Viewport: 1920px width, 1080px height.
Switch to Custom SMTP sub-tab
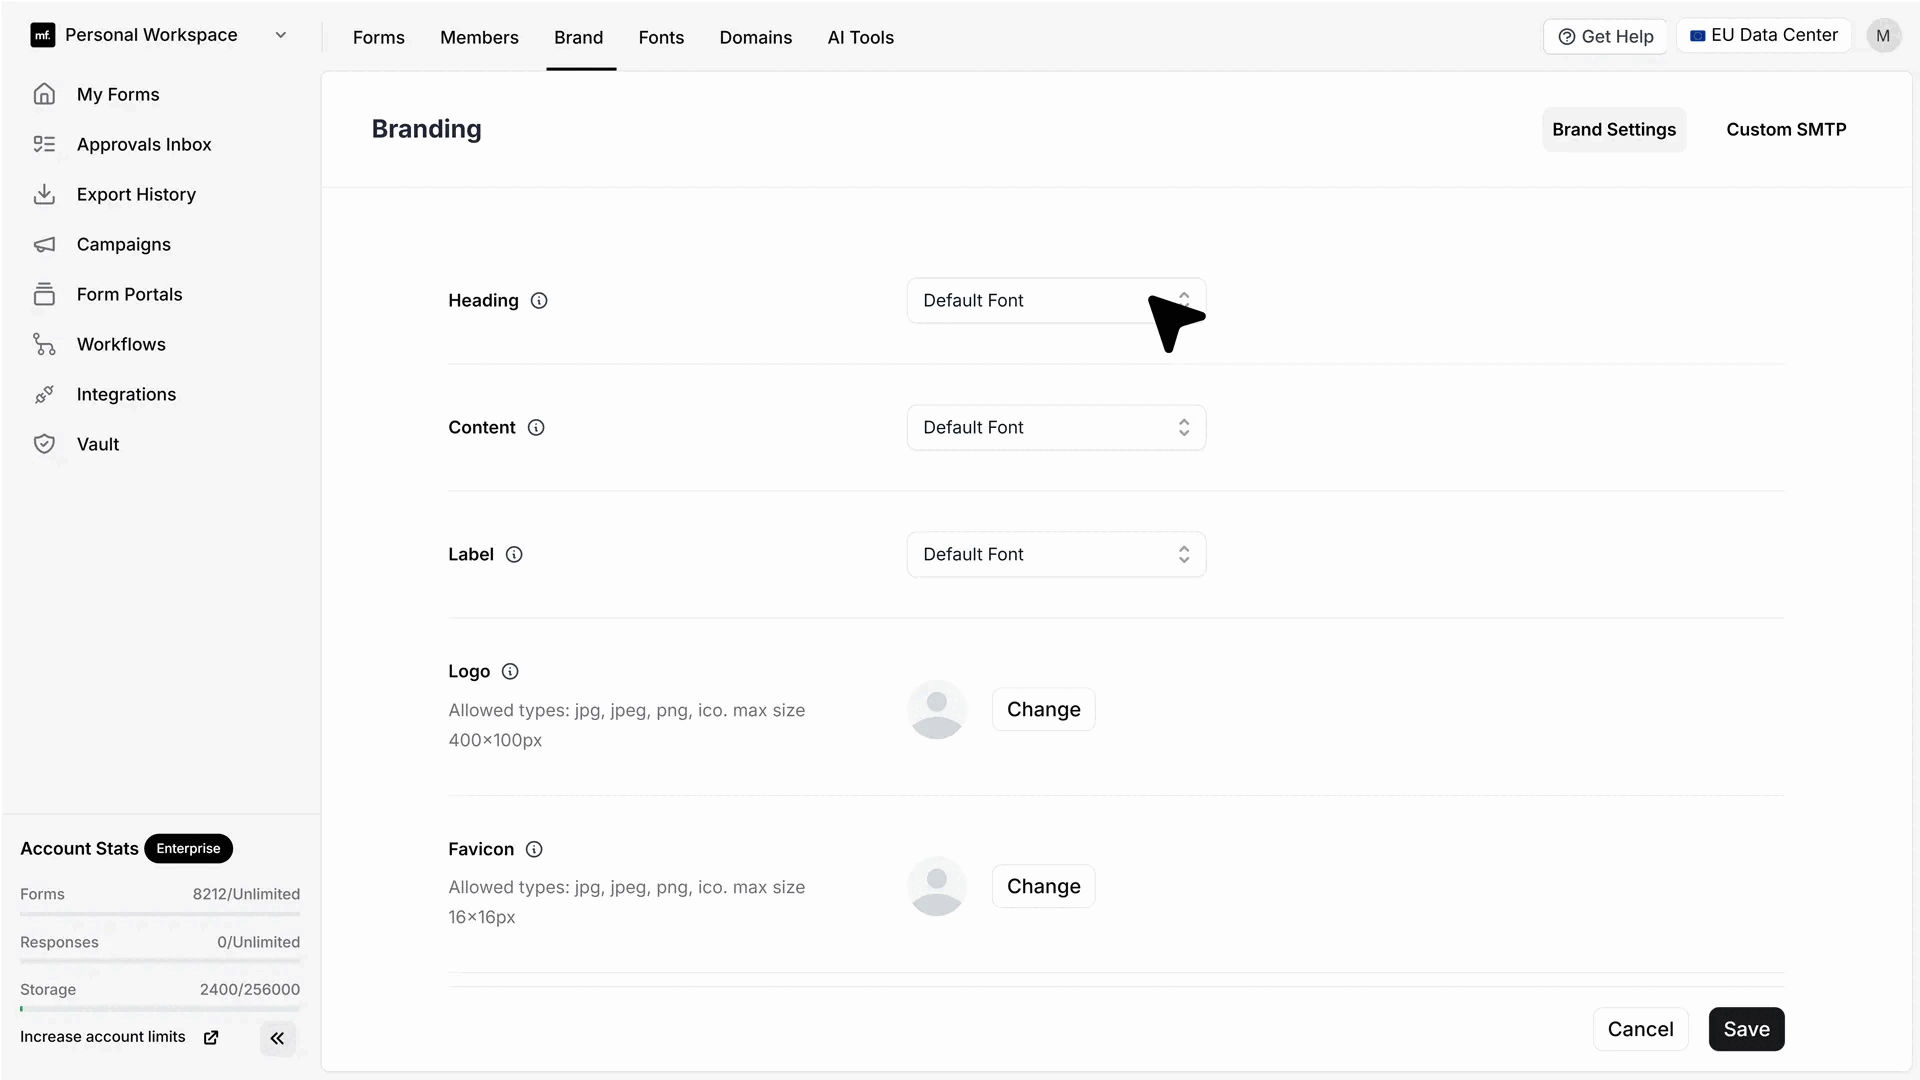(x=1786, y=130)
